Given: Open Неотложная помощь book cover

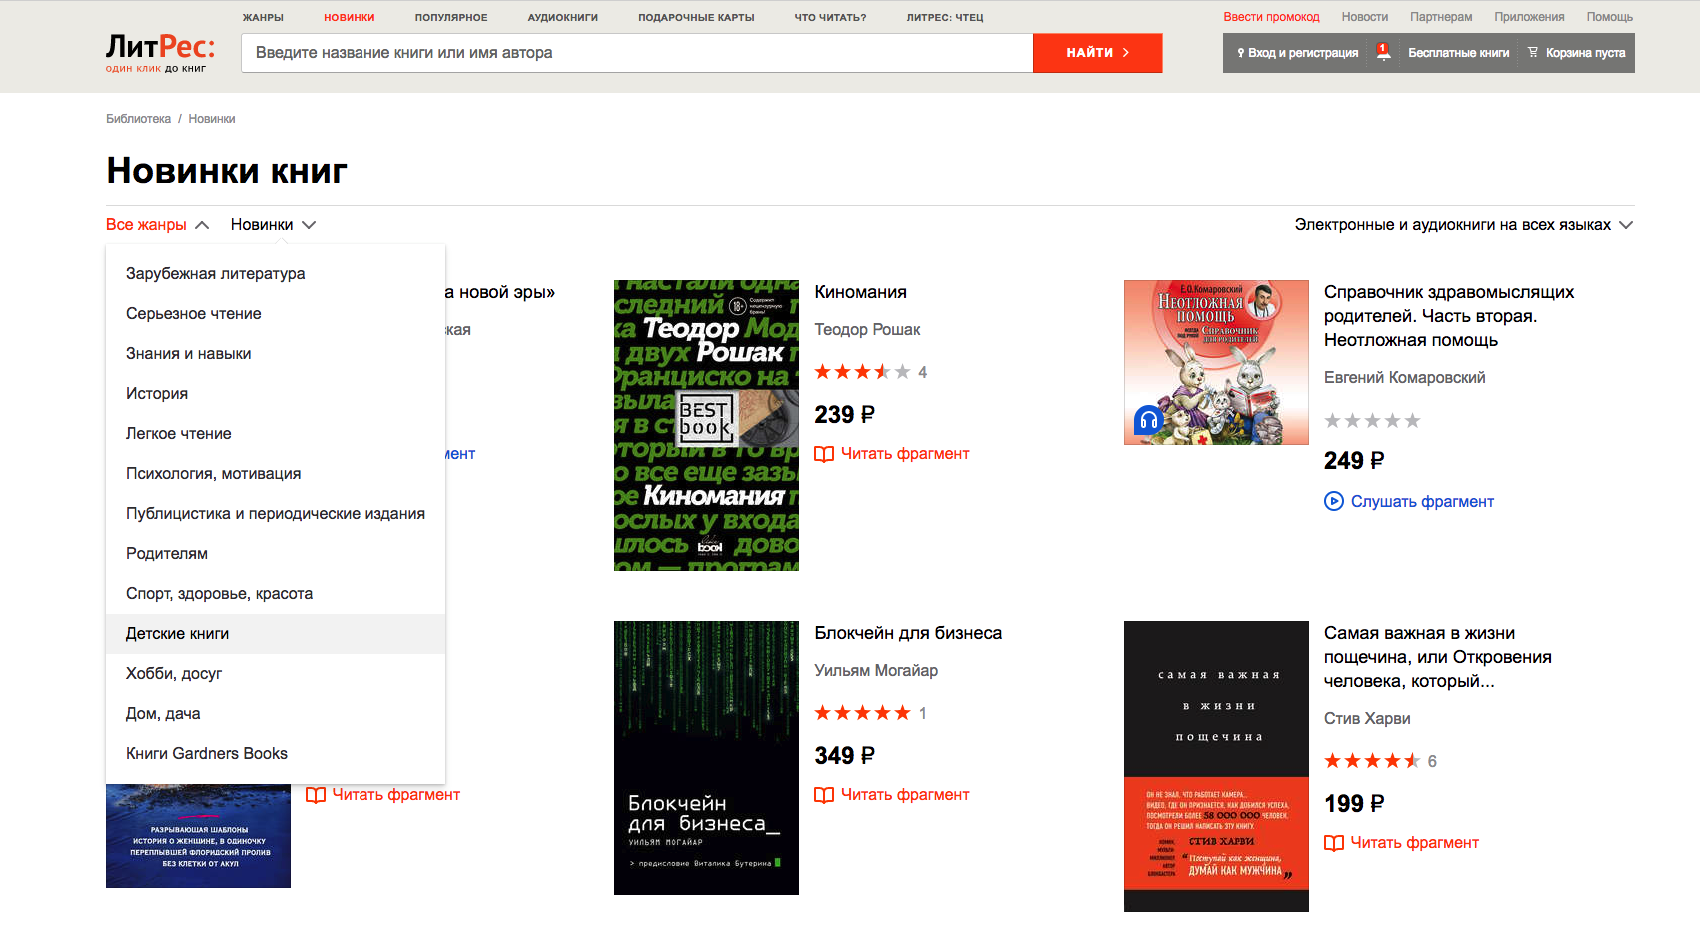Looking at the screenshot, I should click(1216, 362).
